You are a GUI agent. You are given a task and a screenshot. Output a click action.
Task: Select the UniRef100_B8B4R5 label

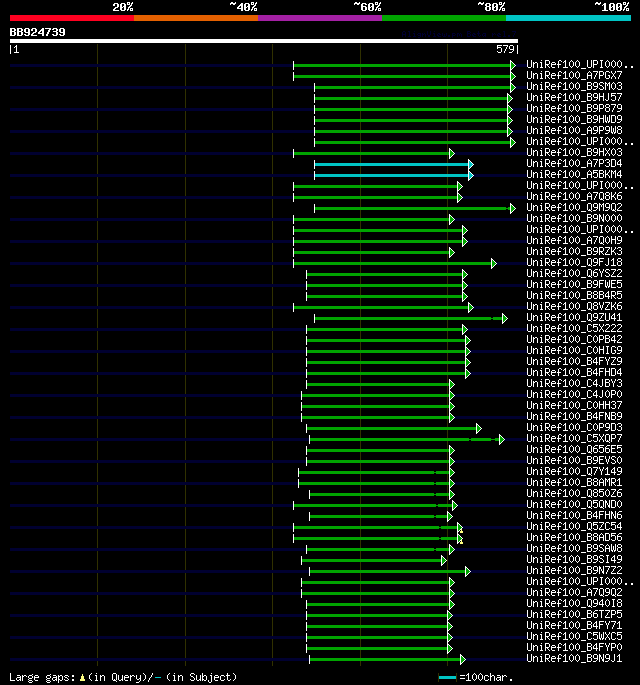coord(574,295)
